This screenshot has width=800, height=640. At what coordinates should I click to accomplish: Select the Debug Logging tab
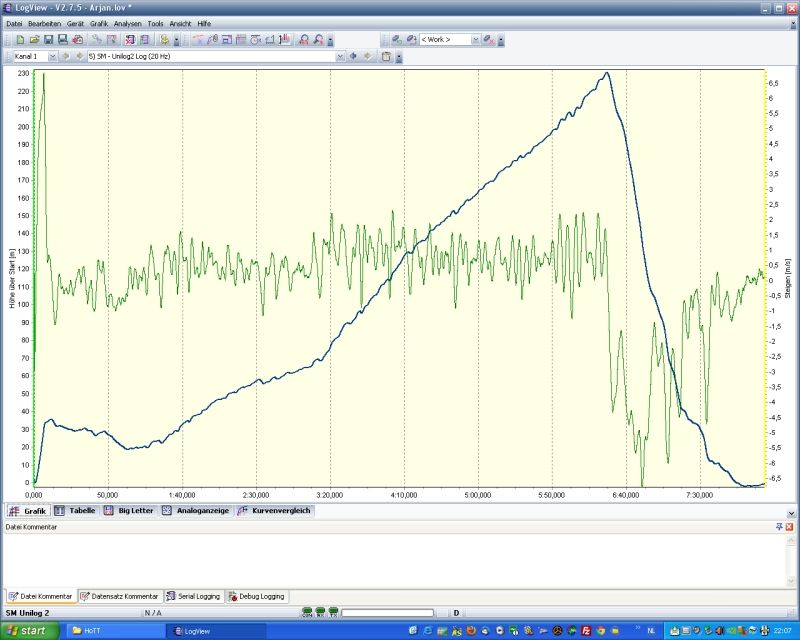coord(257,596)
